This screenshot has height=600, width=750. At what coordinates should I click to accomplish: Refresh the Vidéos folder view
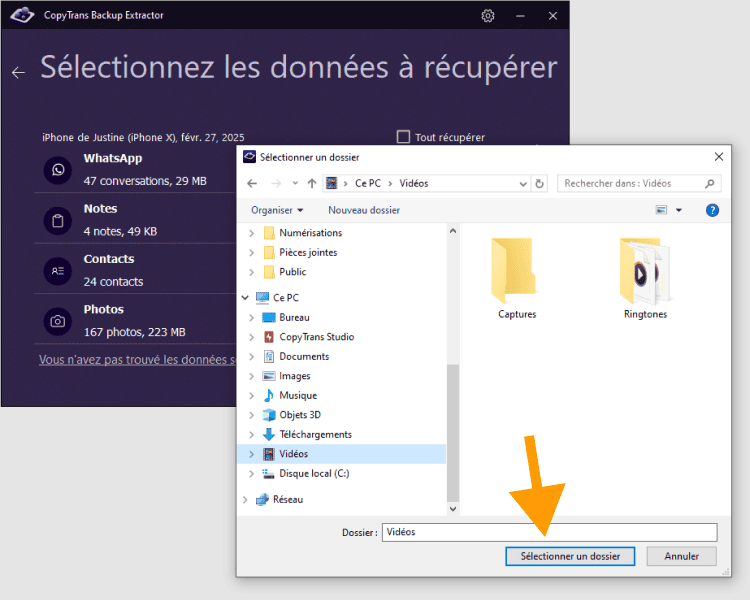tap(540, 183)
